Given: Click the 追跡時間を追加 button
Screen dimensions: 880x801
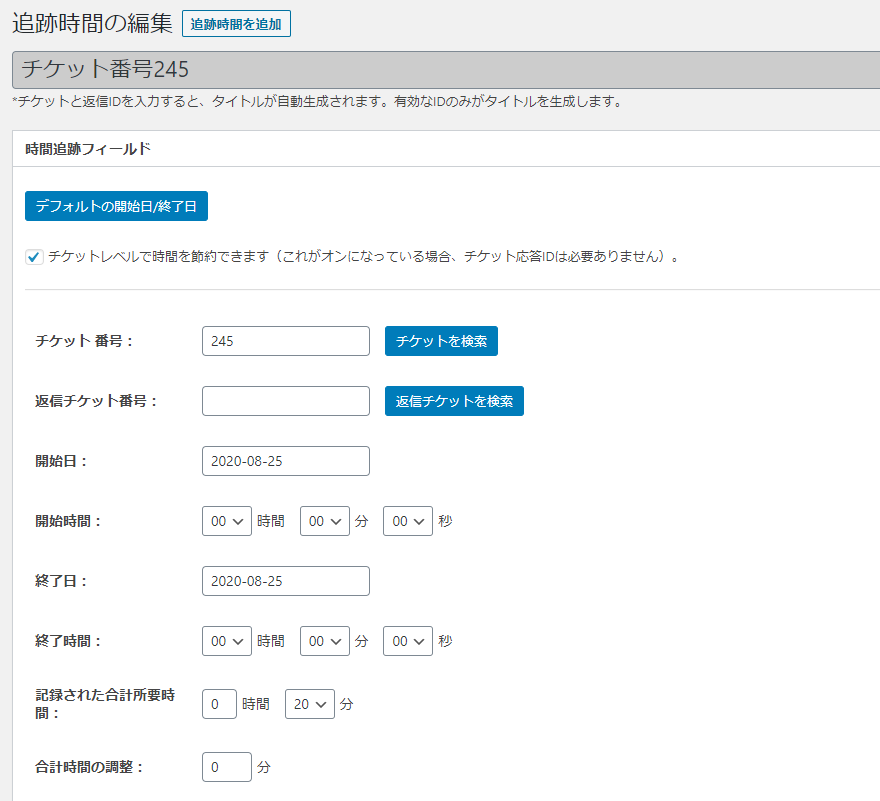Looking at the screenshot, I should pos(236,22).
